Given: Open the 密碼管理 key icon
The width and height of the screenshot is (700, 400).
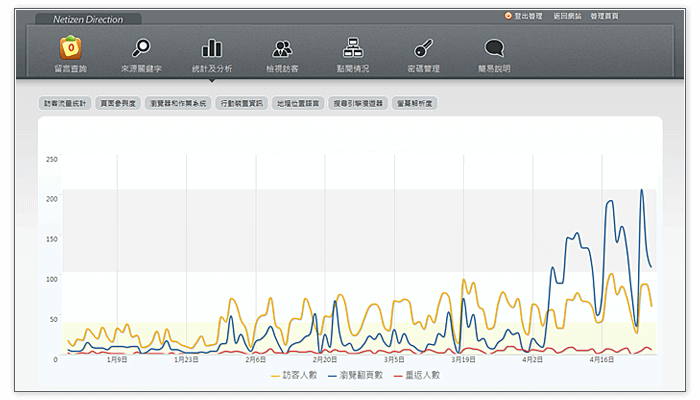Looking at the screenshot, I should coord(423,48).
